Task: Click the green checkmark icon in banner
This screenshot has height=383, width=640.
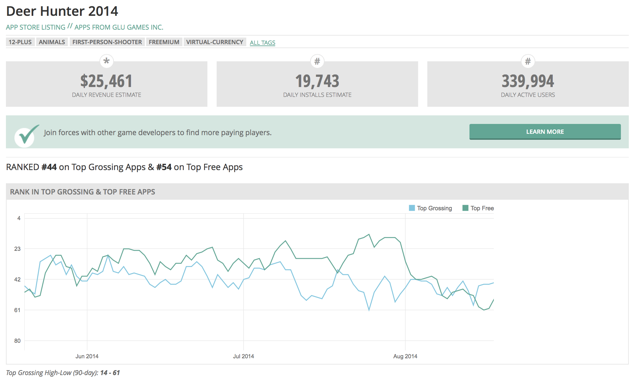Action: [27, 135]
